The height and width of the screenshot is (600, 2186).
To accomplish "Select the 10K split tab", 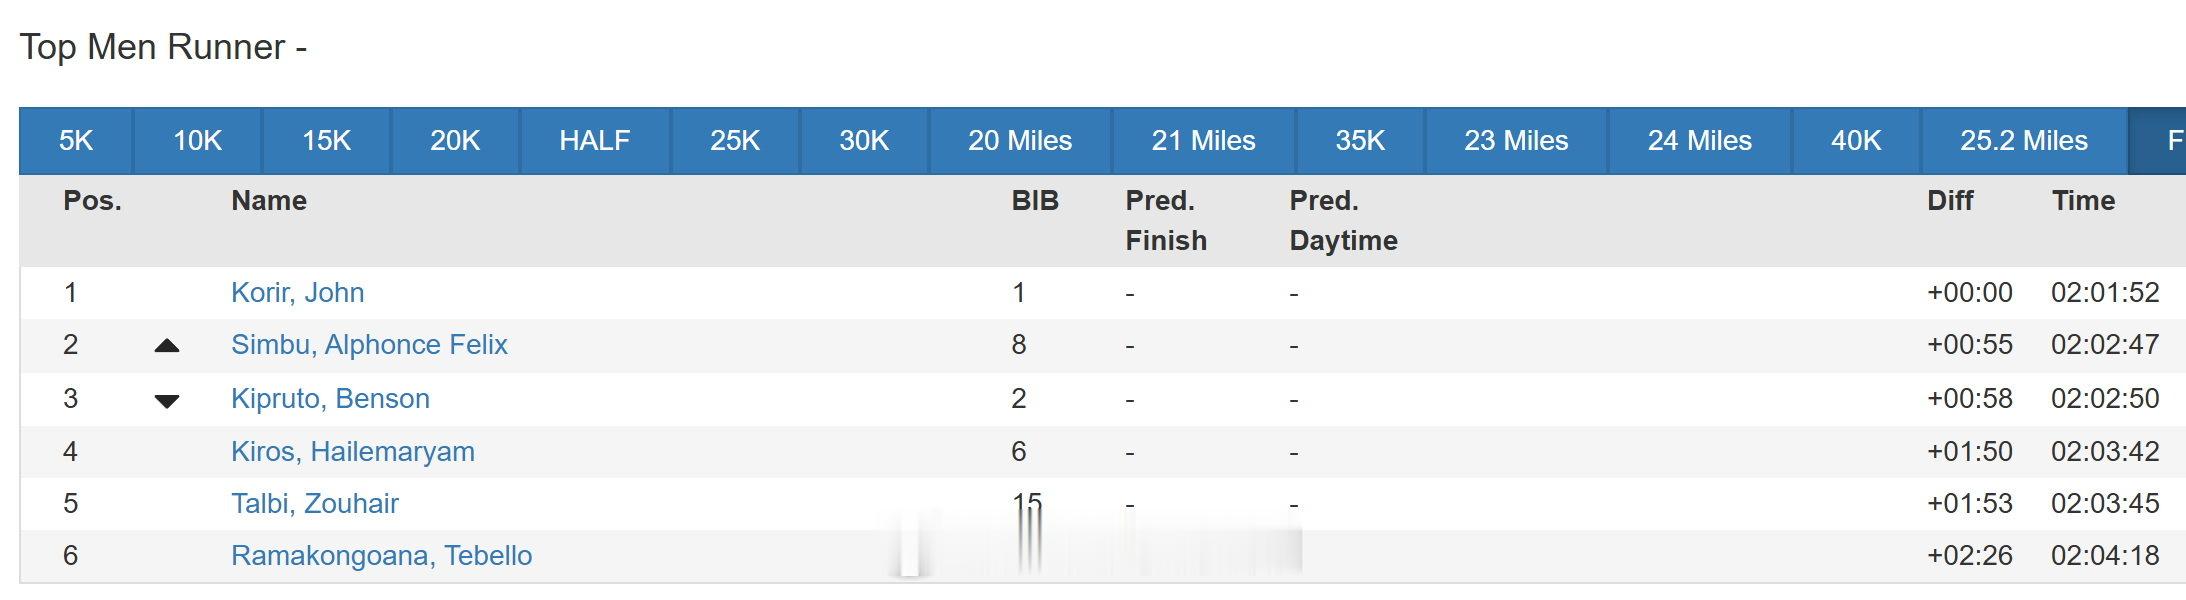I will point(197,141).
